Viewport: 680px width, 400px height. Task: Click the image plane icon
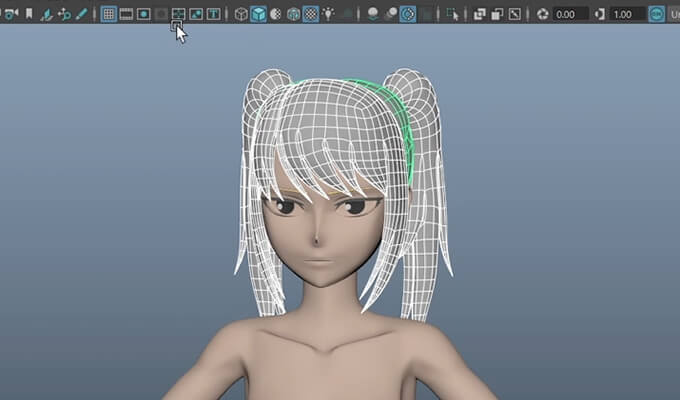(x=46, y=14)
